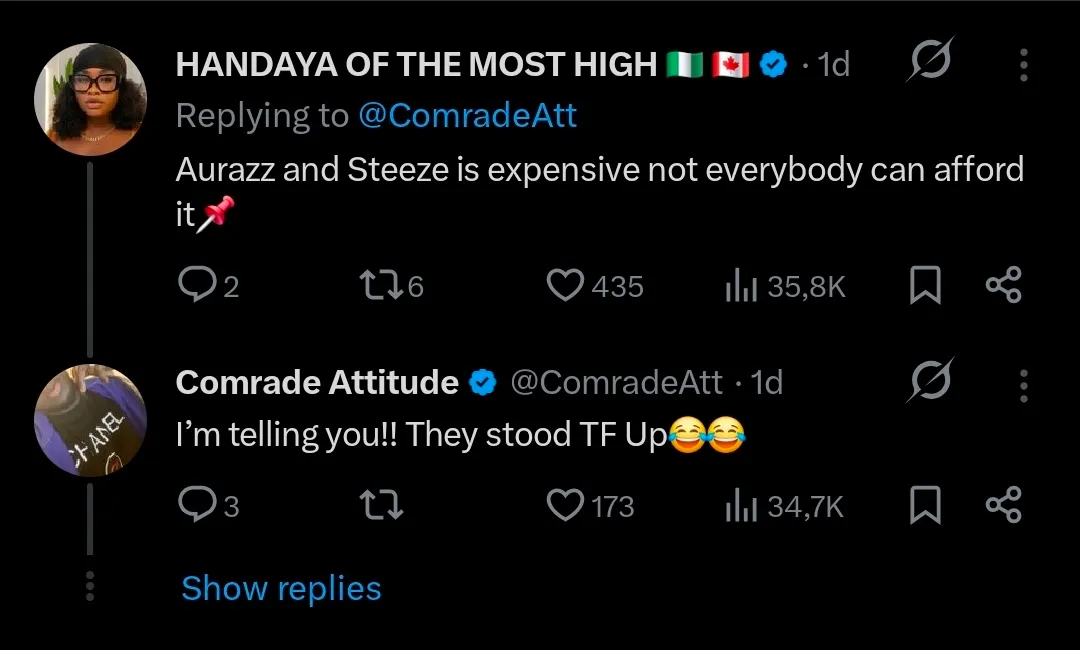The width and height of the screenshot is (1080, 650).
Task: Open Grok icon on HANDAYA's tweet
Action: click(x=930, y=64)
